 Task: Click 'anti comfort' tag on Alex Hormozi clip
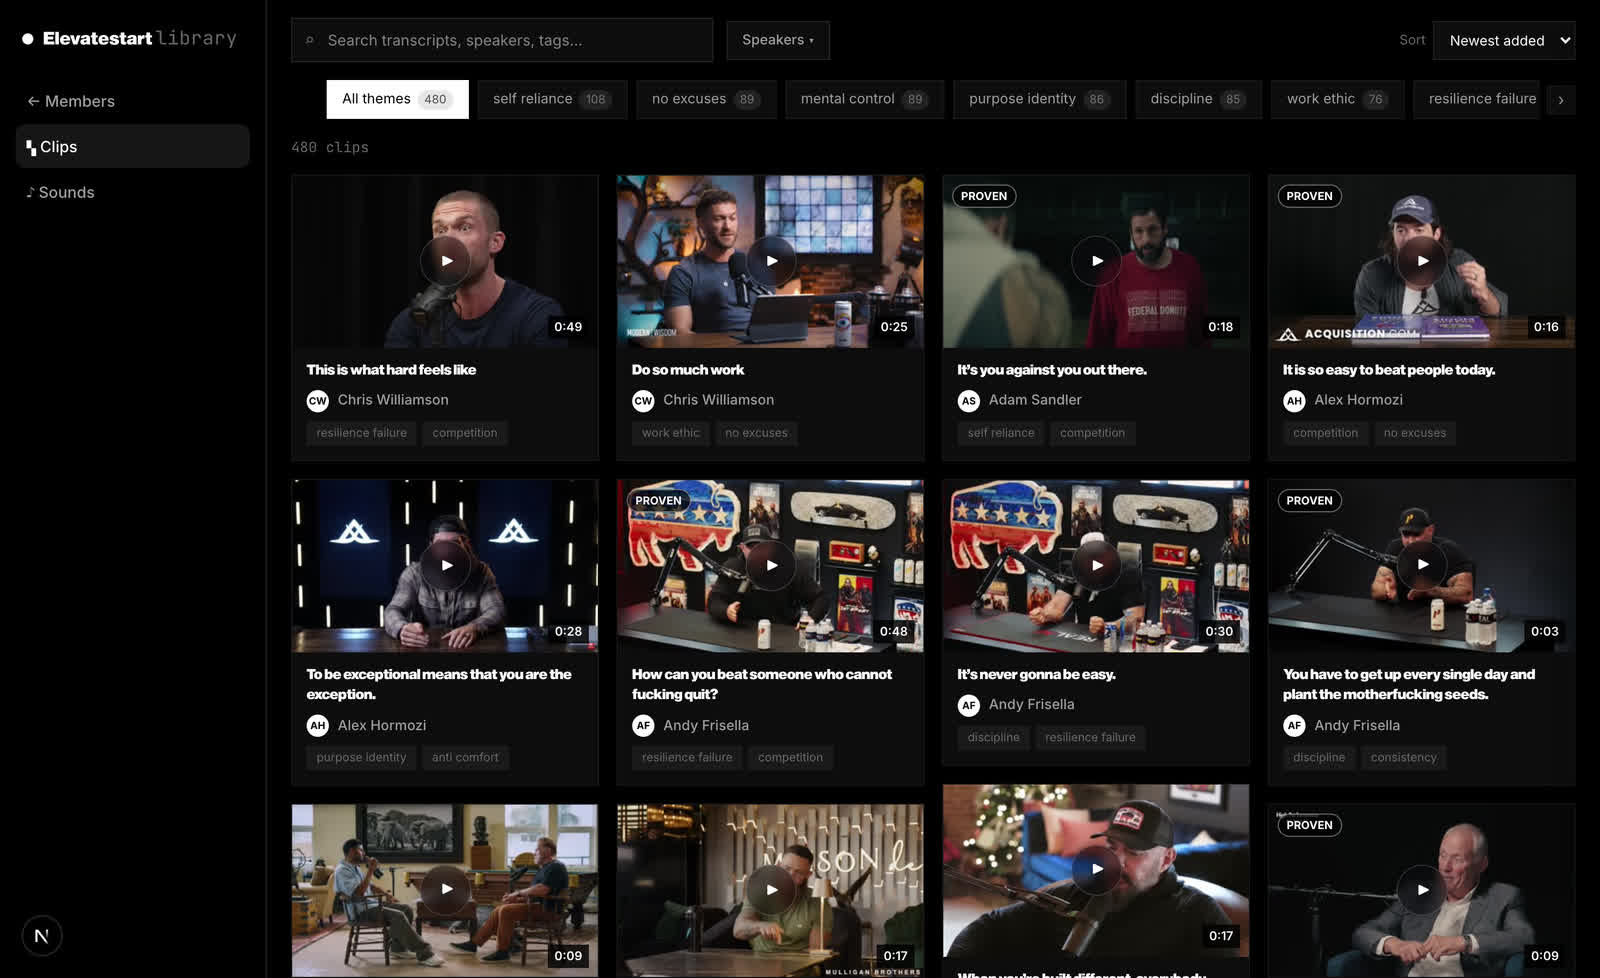(x=465, y=757)
